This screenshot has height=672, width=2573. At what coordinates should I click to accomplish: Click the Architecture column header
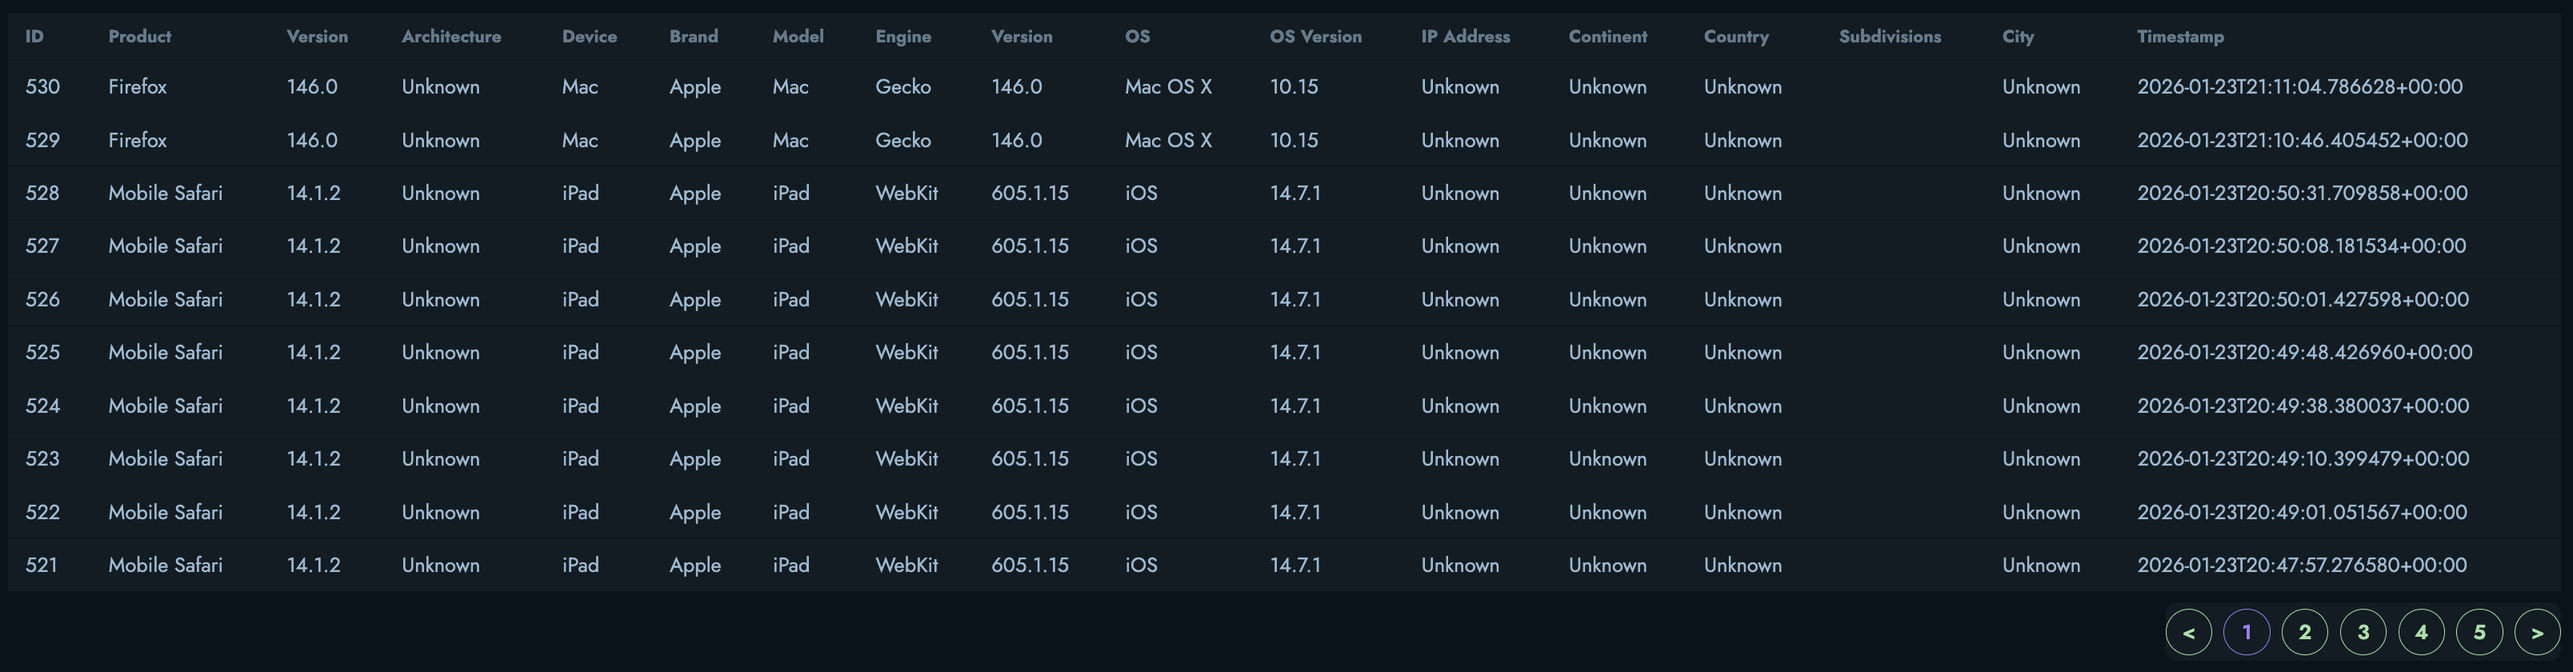451,37
